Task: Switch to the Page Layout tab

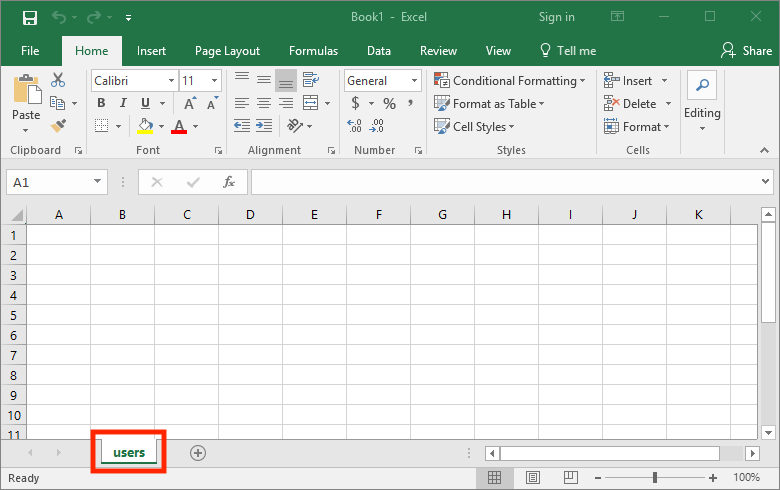Action: [227, 51]
